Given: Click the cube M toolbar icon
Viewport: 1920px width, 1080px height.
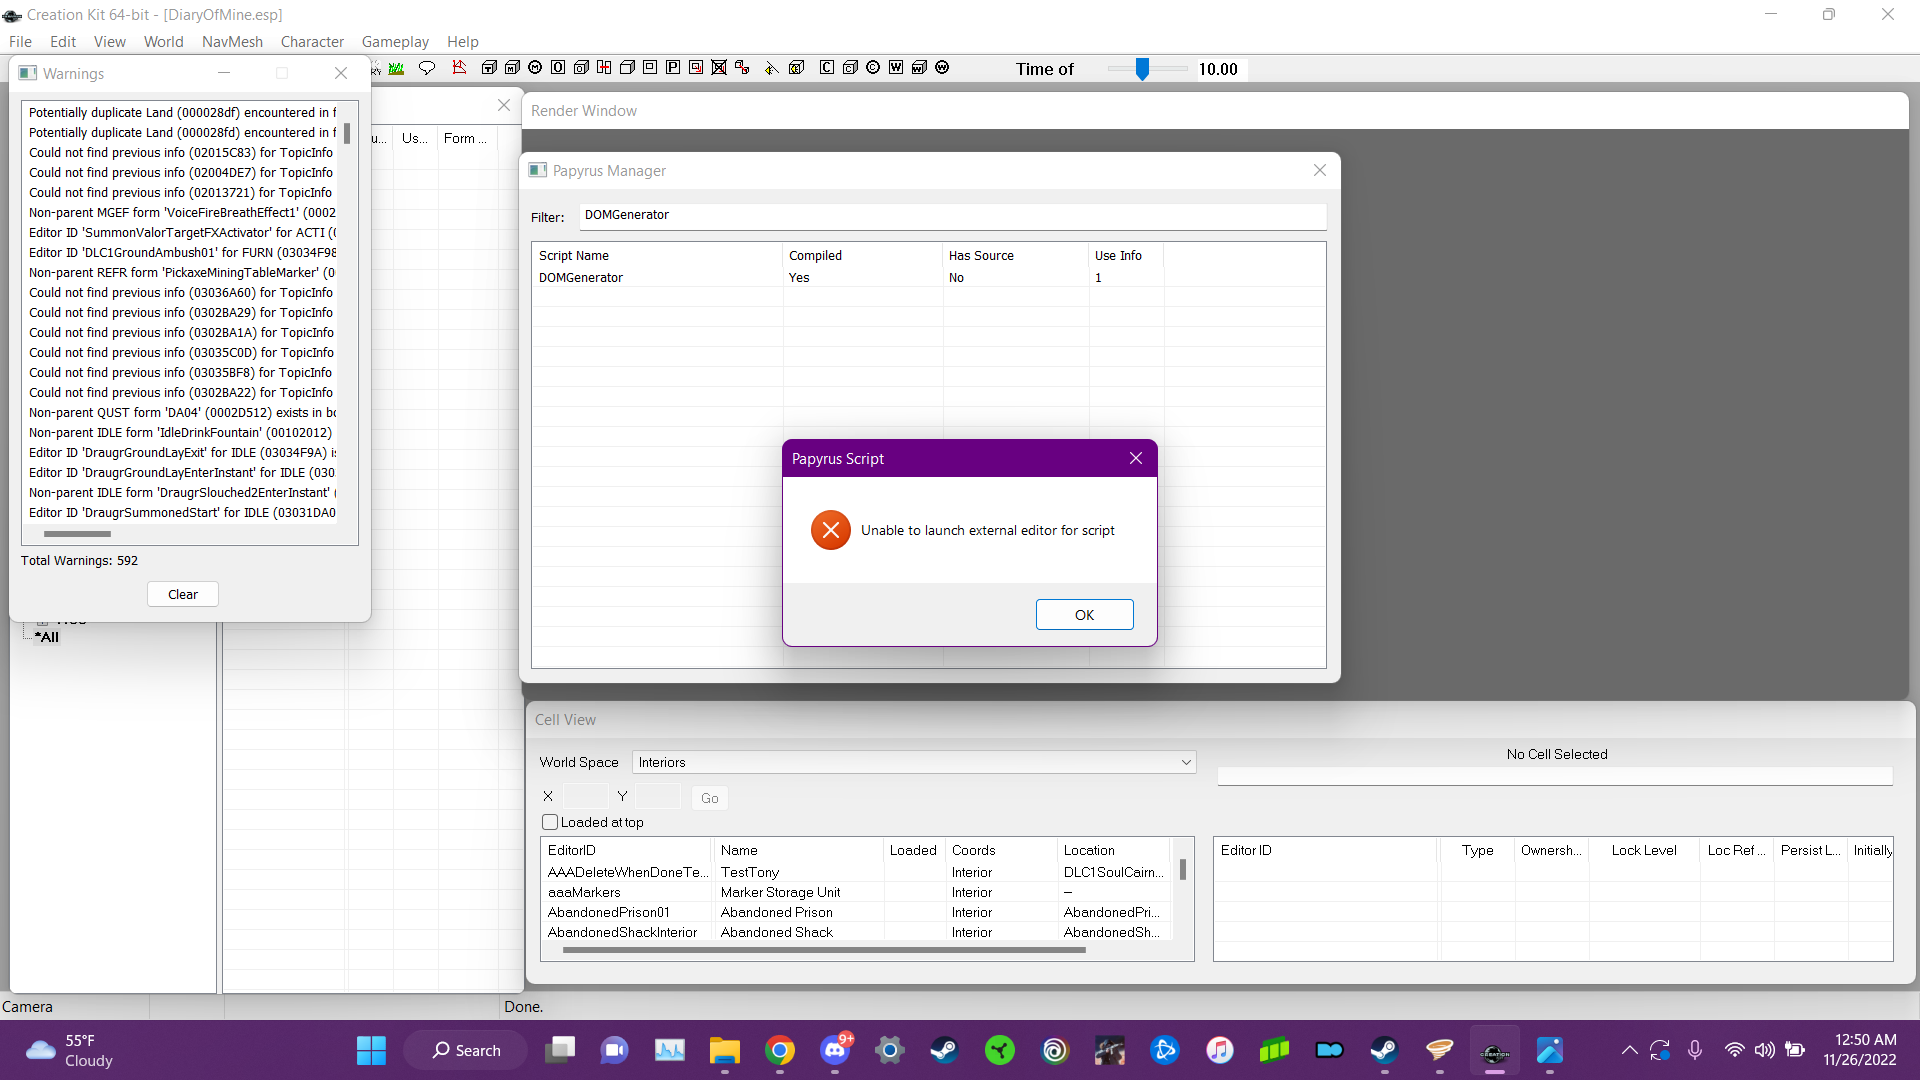Looking at the screenshot, I should coord(512,68).
